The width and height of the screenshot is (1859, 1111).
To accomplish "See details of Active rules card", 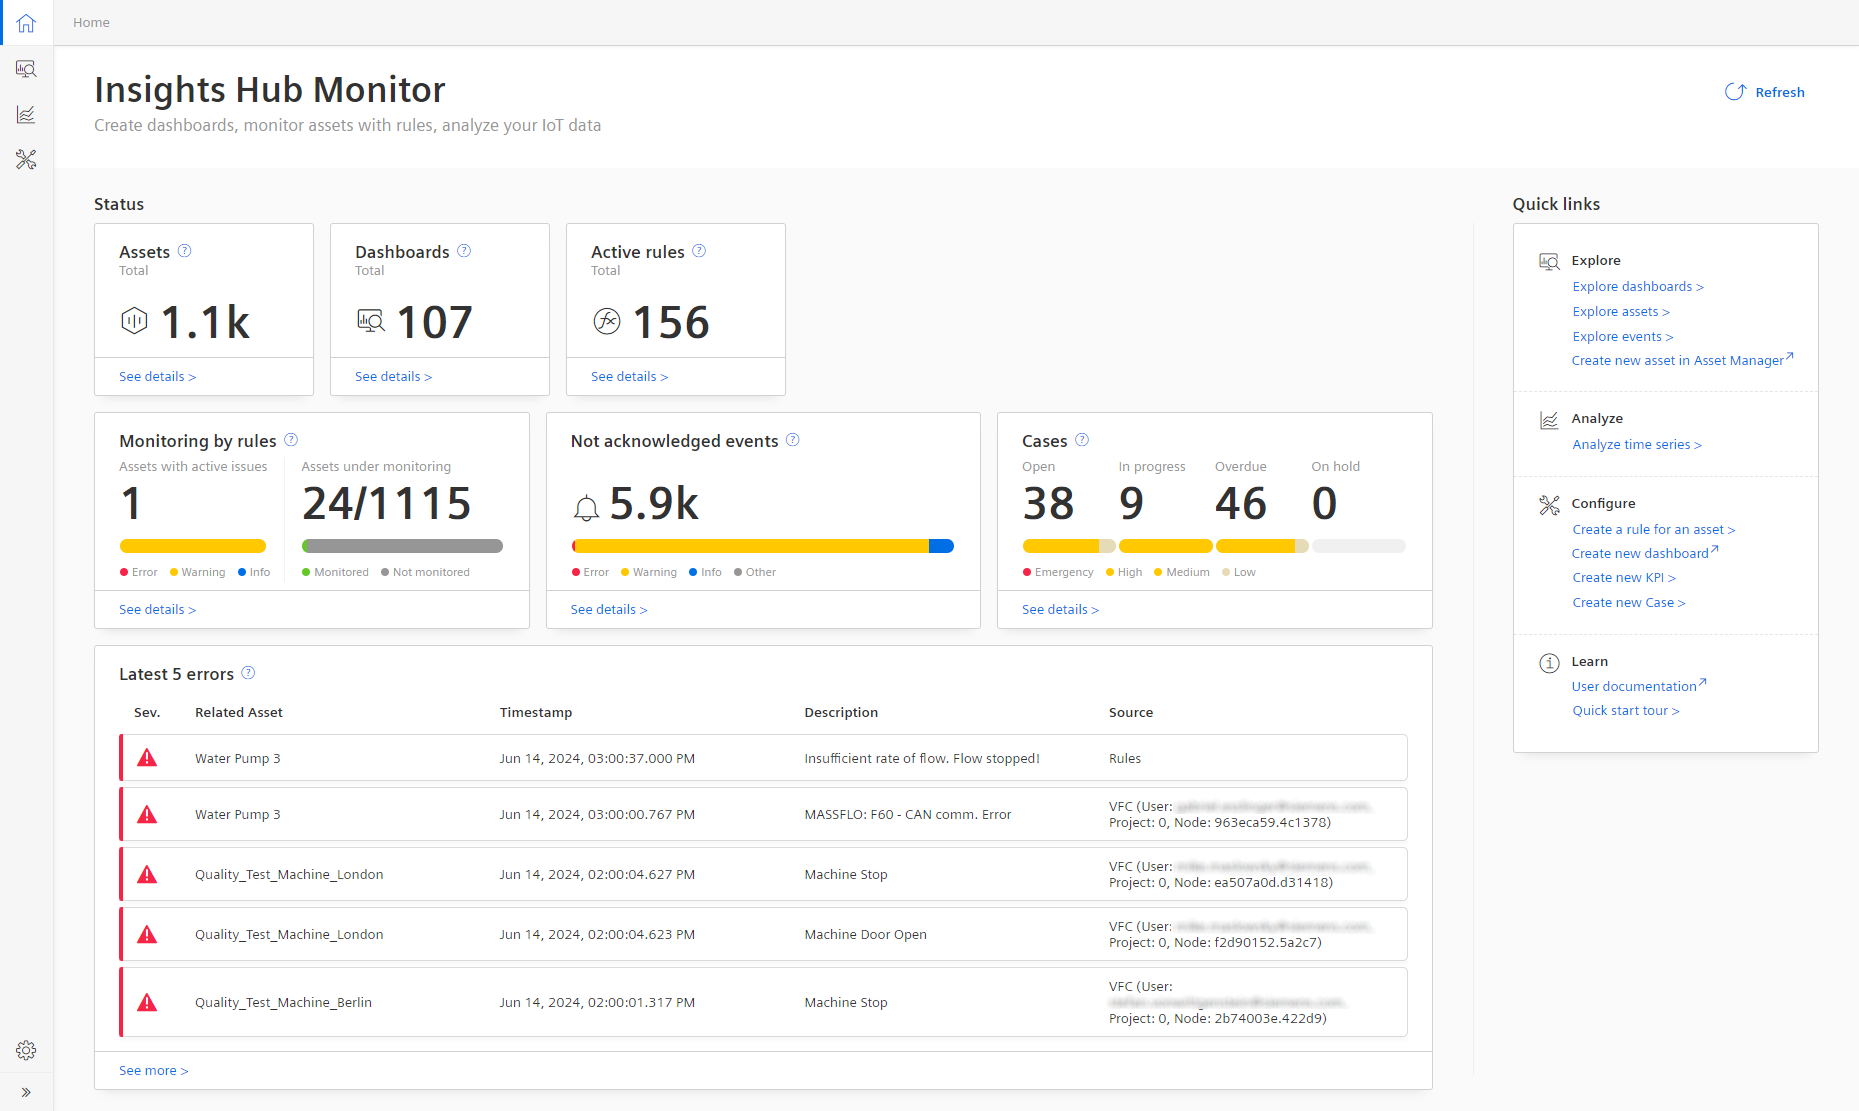I will point(629,377).
